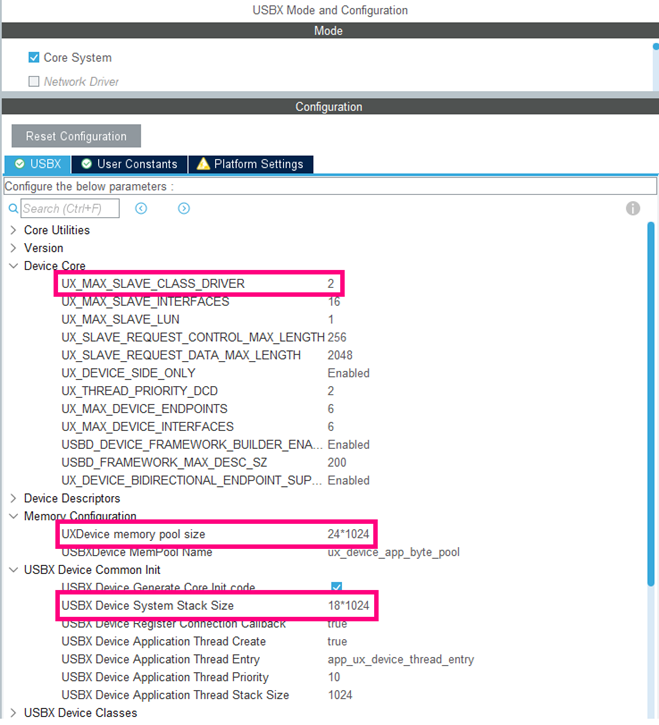
Task: Open the parameter info icon
Action: click(633, 209)
